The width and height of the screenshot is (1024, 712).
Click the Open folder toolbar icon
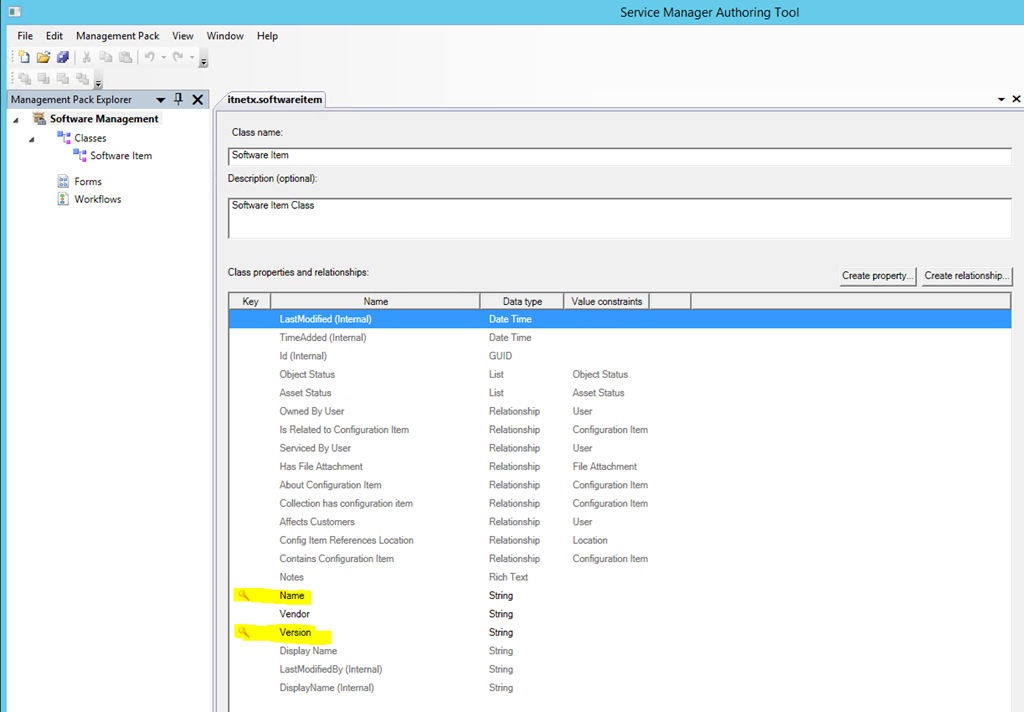tap(43, 58)
